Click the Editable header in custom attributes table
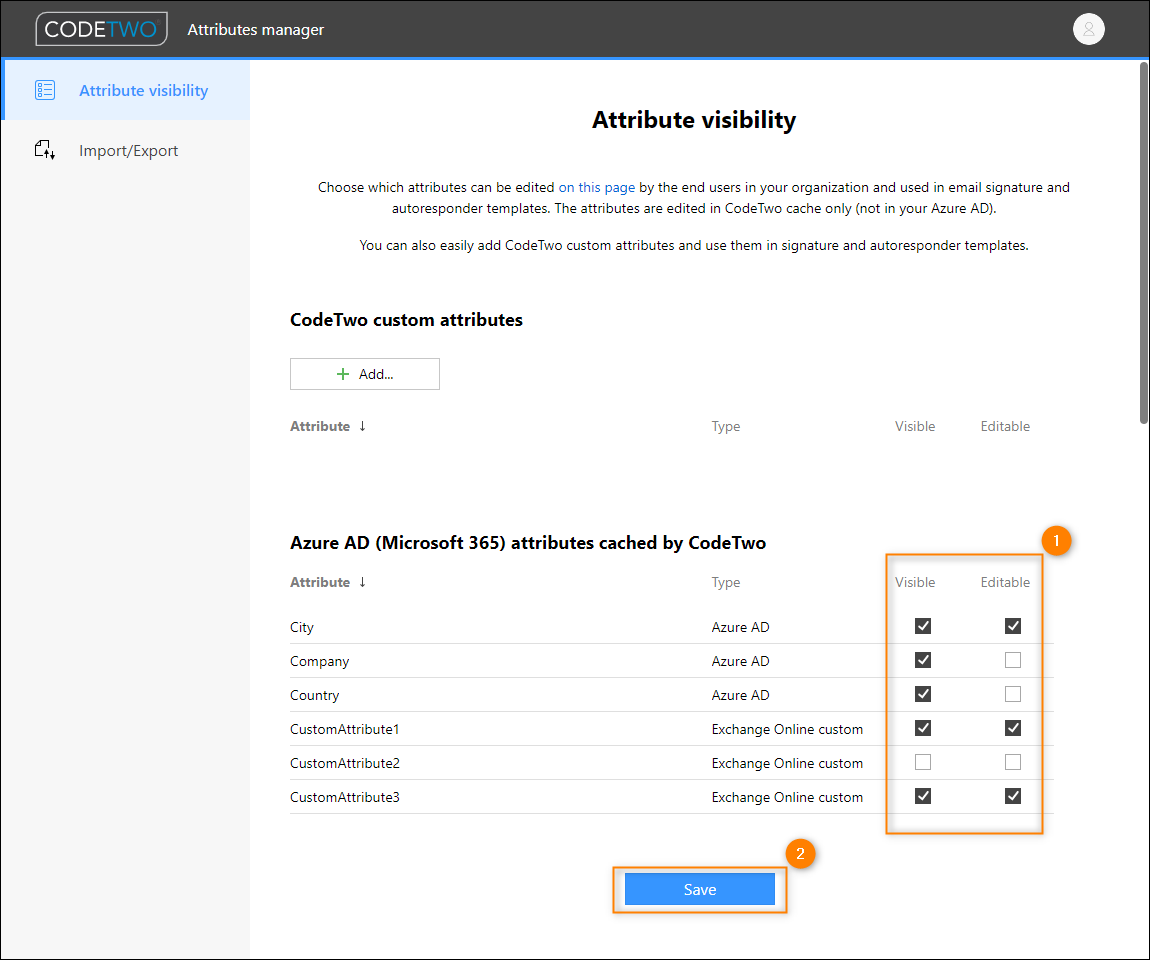Screen dimensions: 1150x960 tap(1005, 426)
